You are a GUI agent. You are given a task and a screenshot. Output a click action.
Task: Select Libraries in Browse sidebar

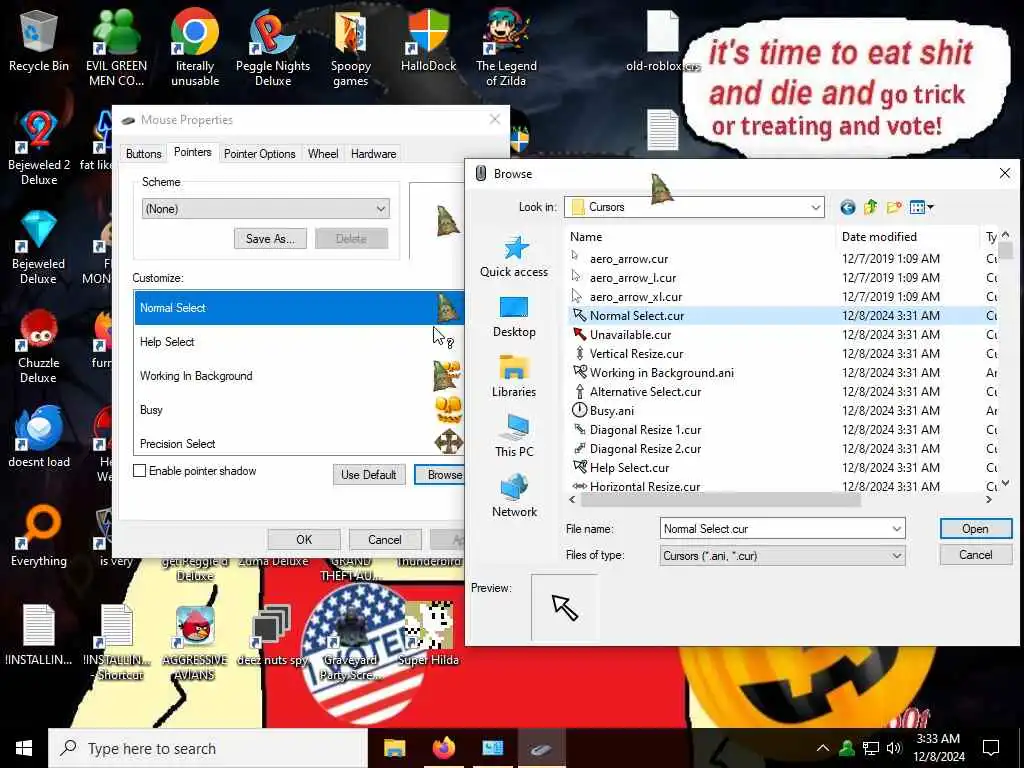515,377
